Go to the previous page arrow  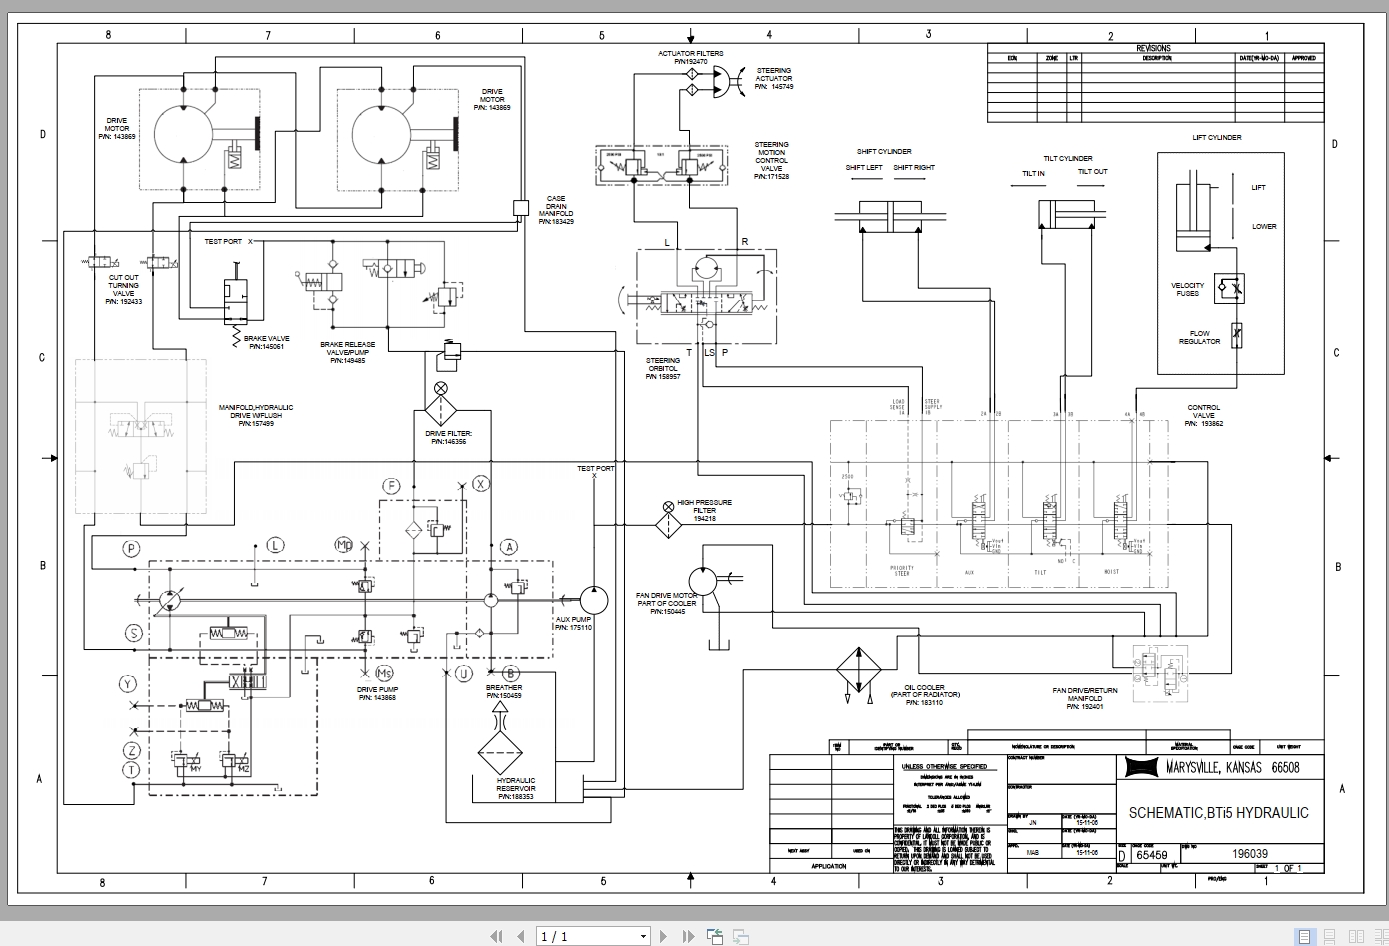pos(520,936)
